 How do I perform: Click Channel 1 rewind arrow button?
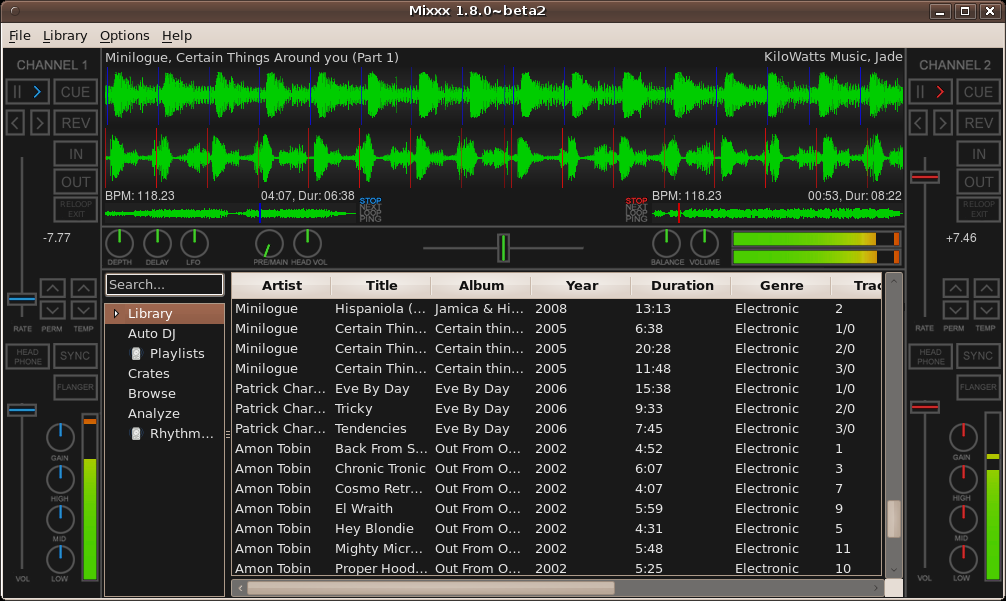pyautogui.click(x=15, y=123)
